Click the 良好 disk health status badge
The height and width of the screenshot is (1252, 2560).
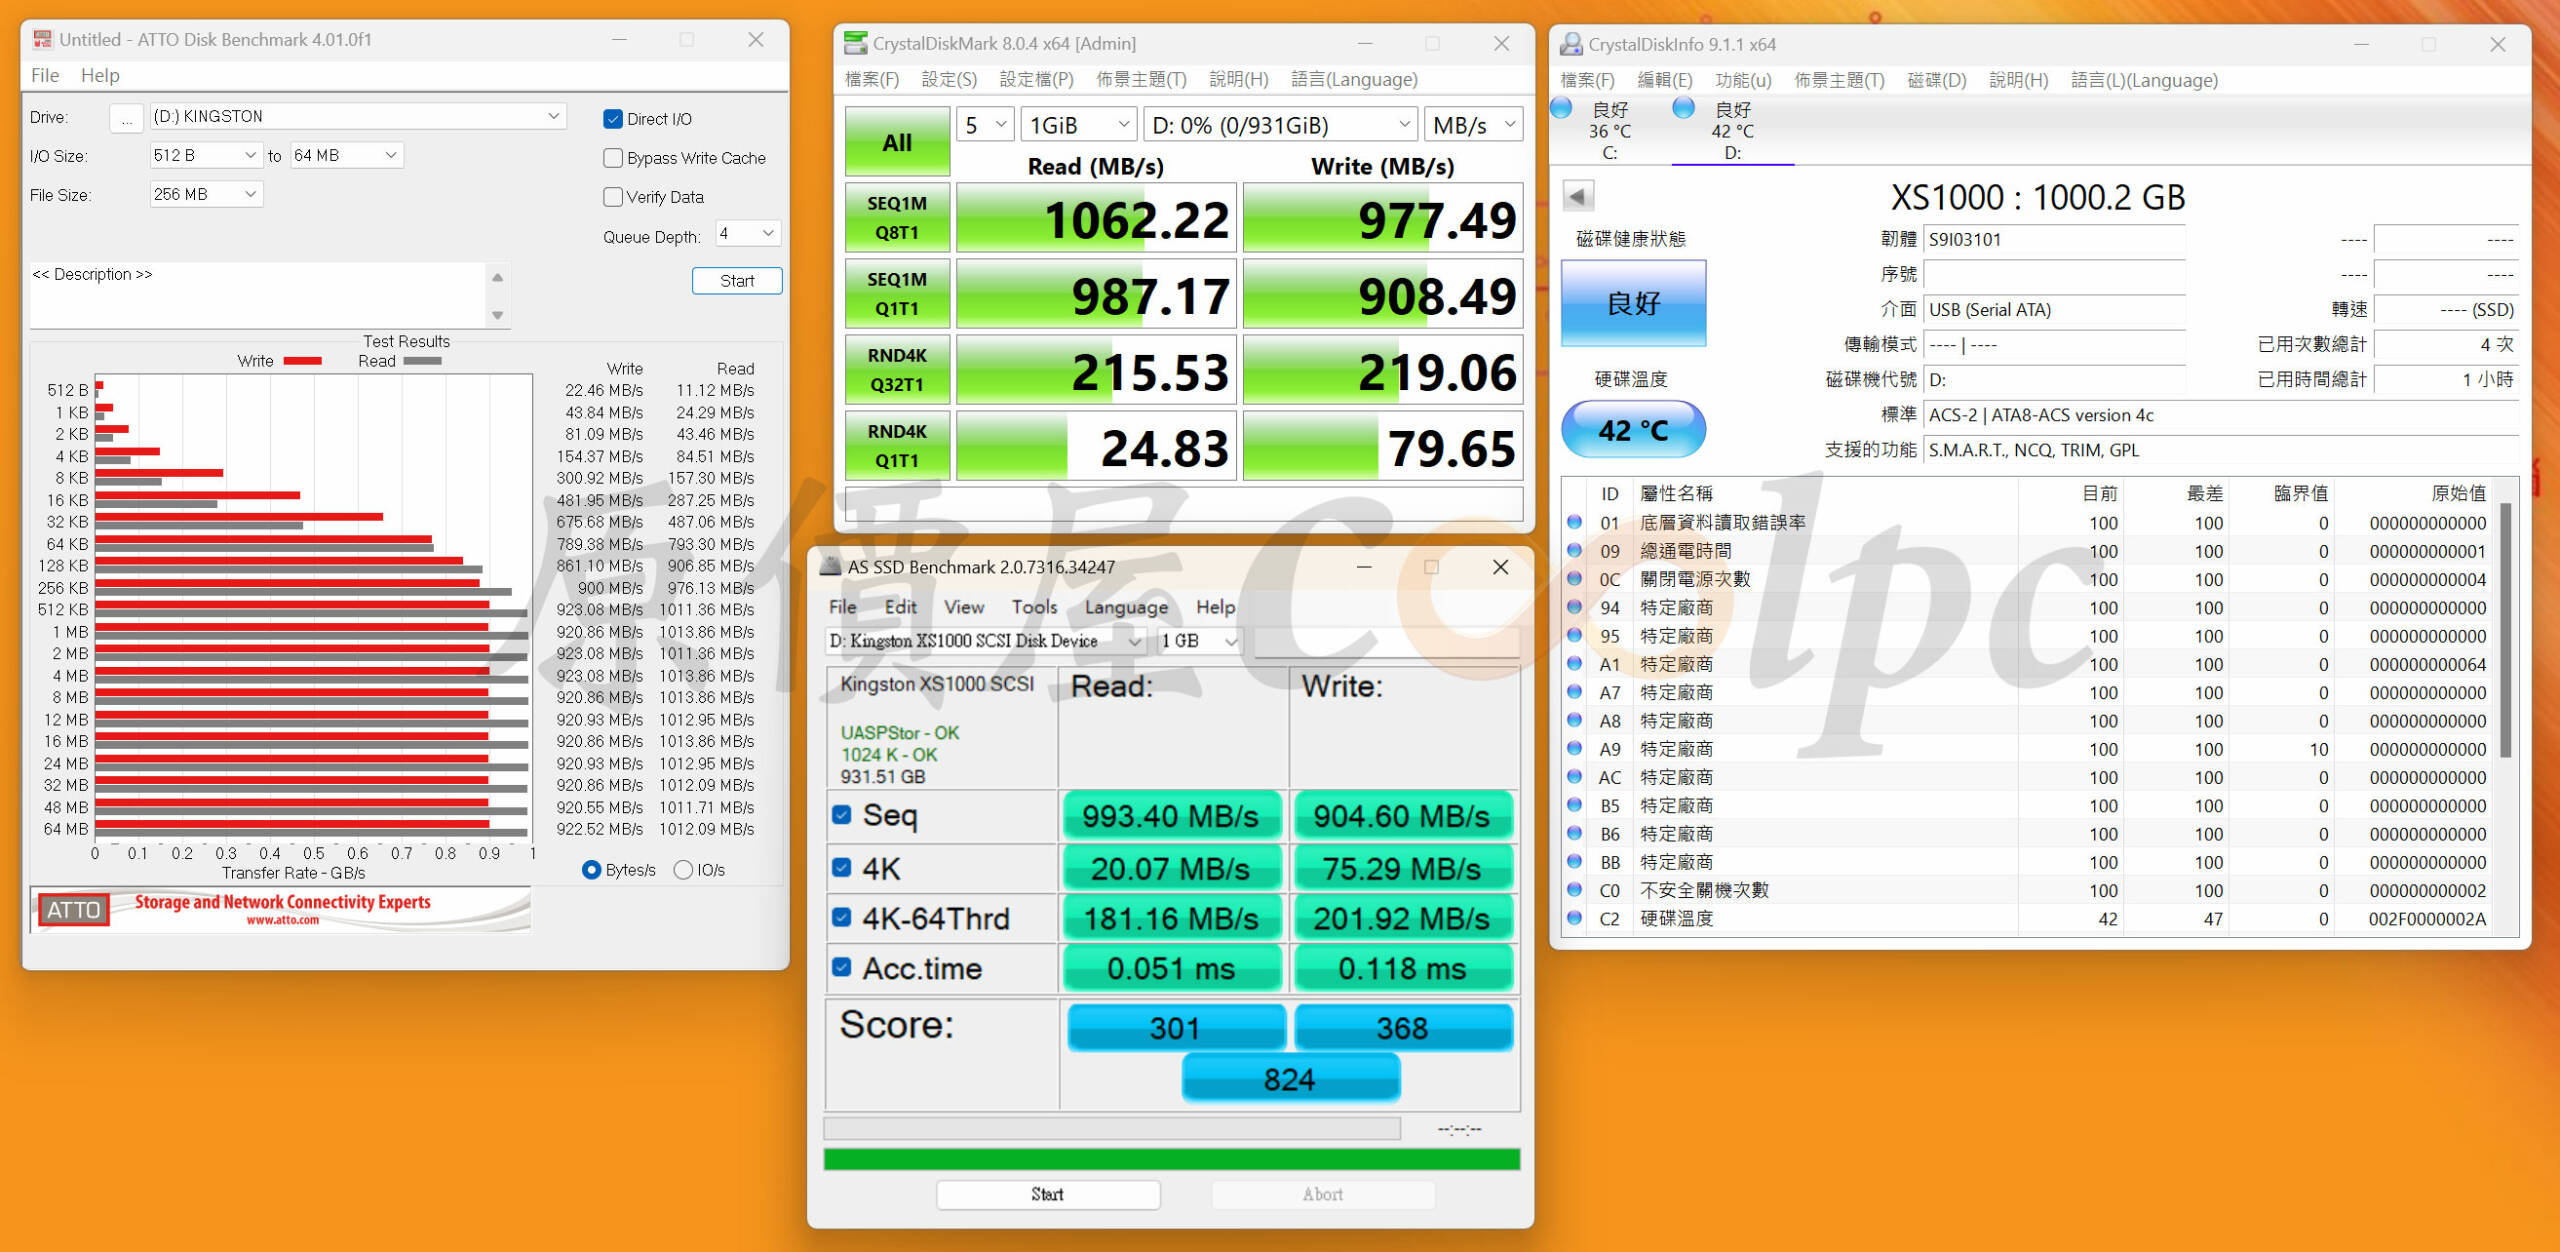[x=1633, y=303]
